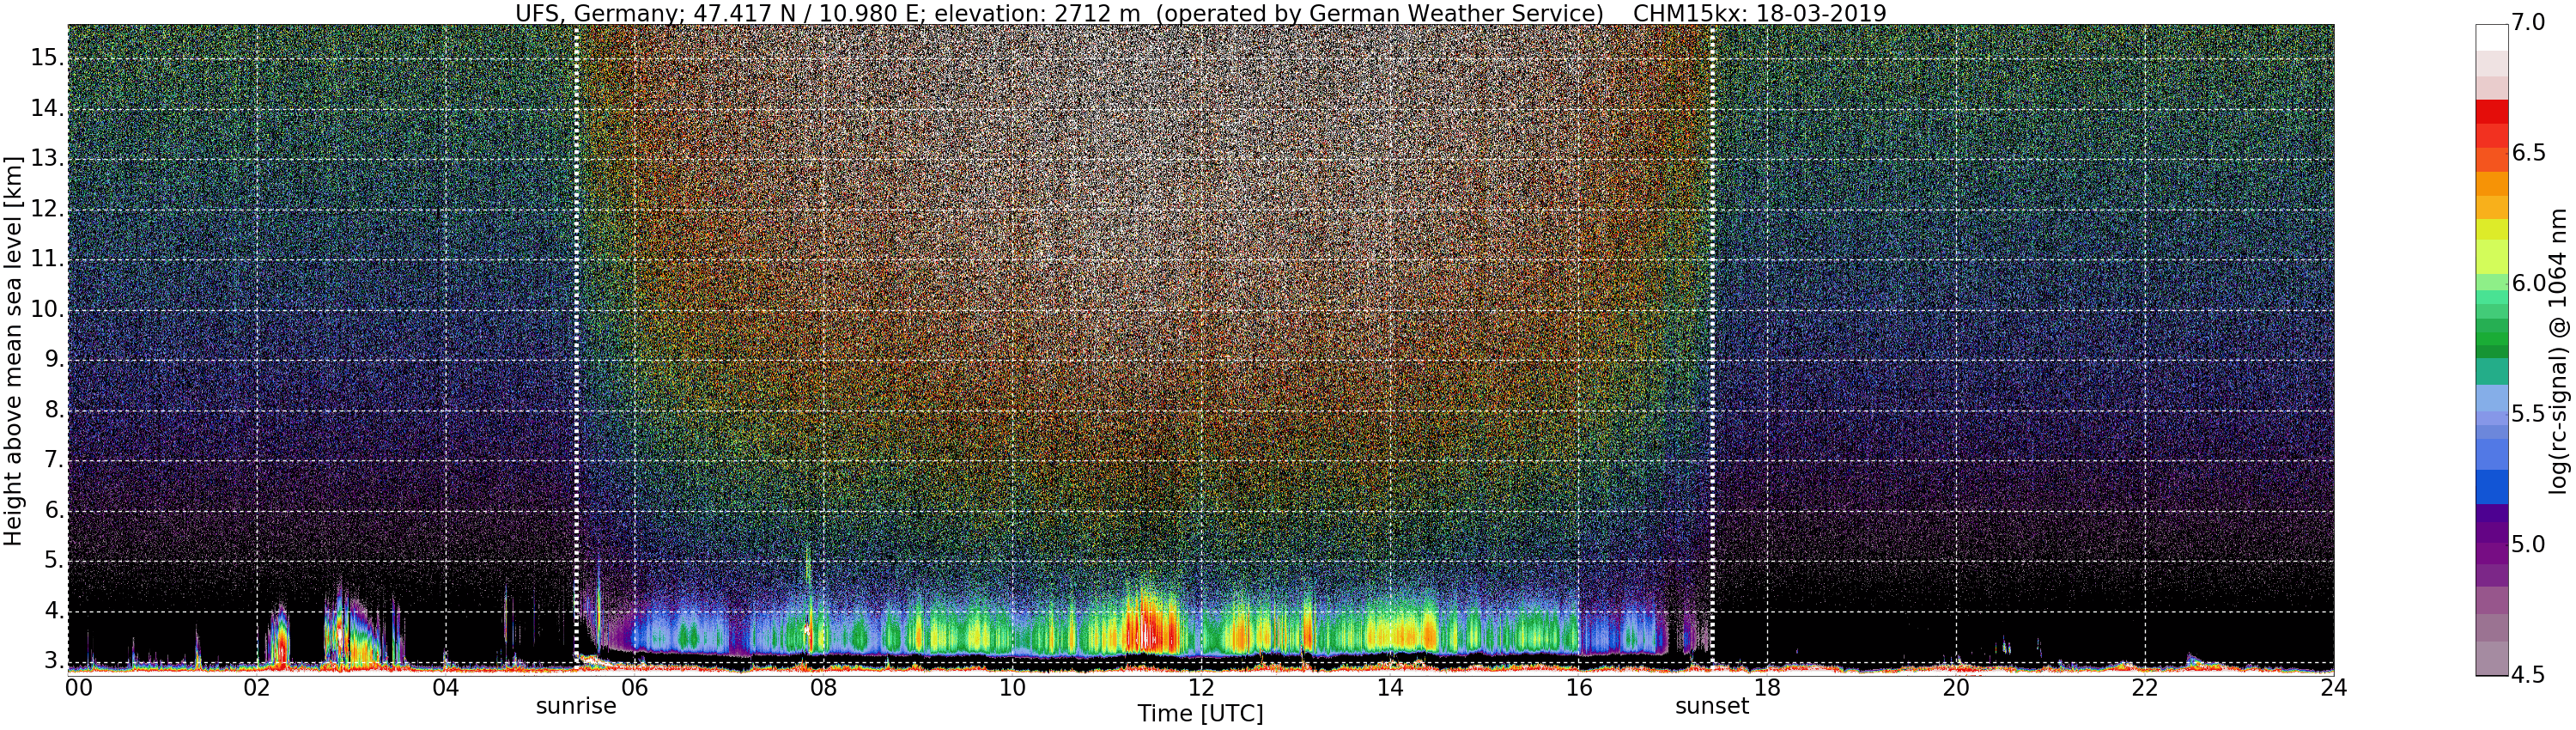This screenshot has width=2576, height=730.
Task: Click the '08' time tick label
Action: pos(823,687)
